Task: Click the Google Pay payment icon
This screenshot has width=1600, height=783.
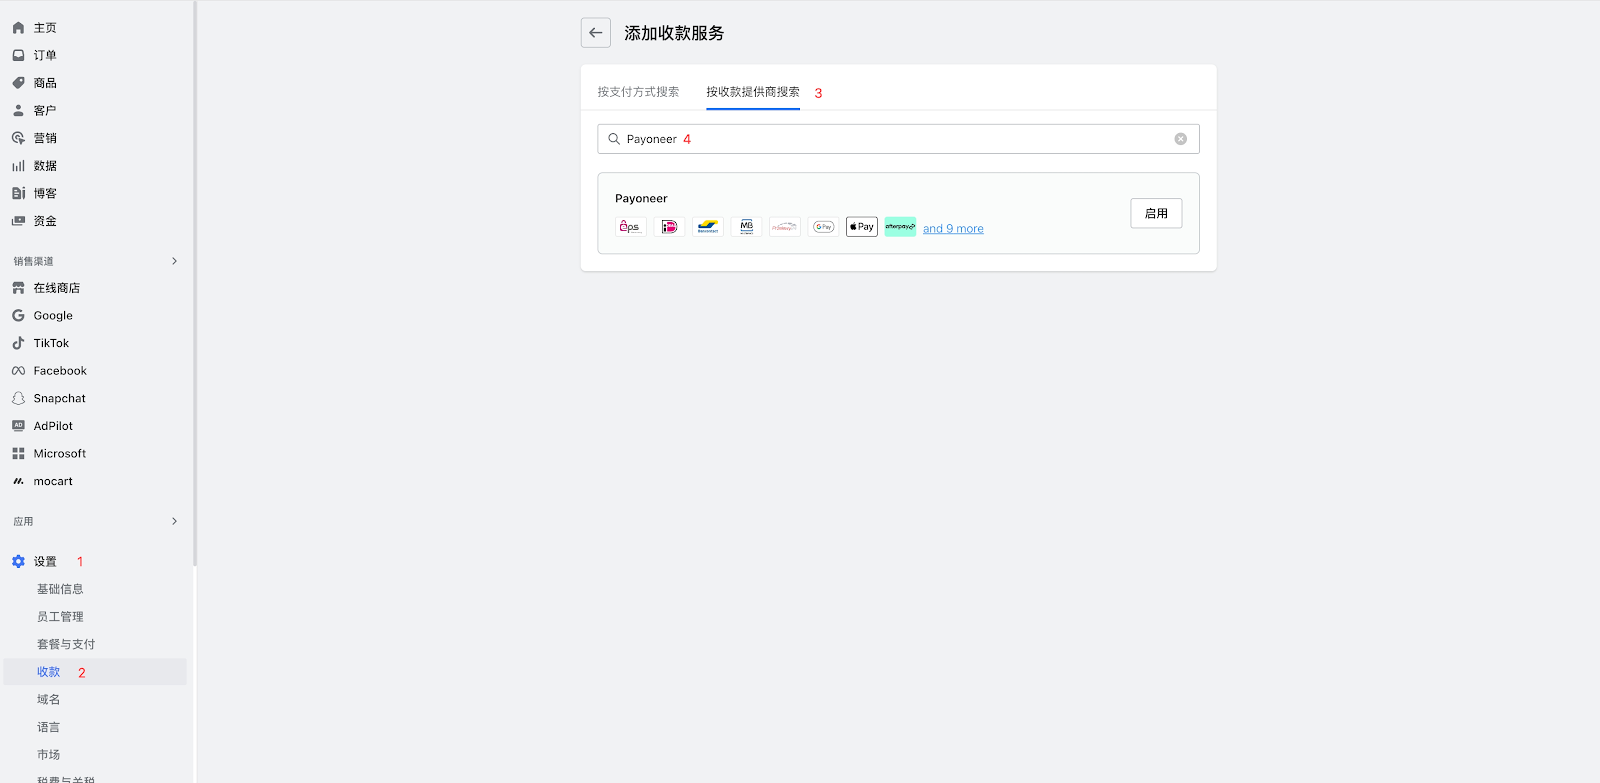Action: point(823,227)
